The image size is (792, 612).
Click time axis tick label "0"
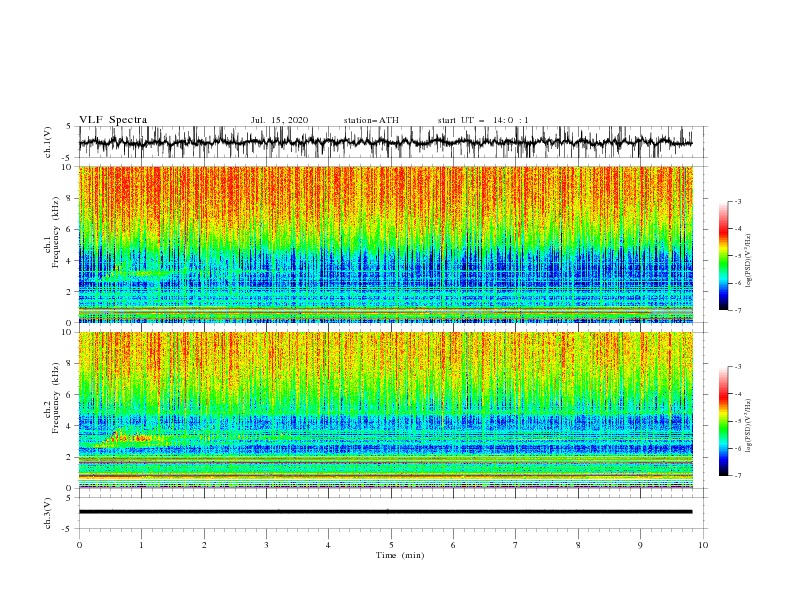pyautogui.click(x=79, y=545)
